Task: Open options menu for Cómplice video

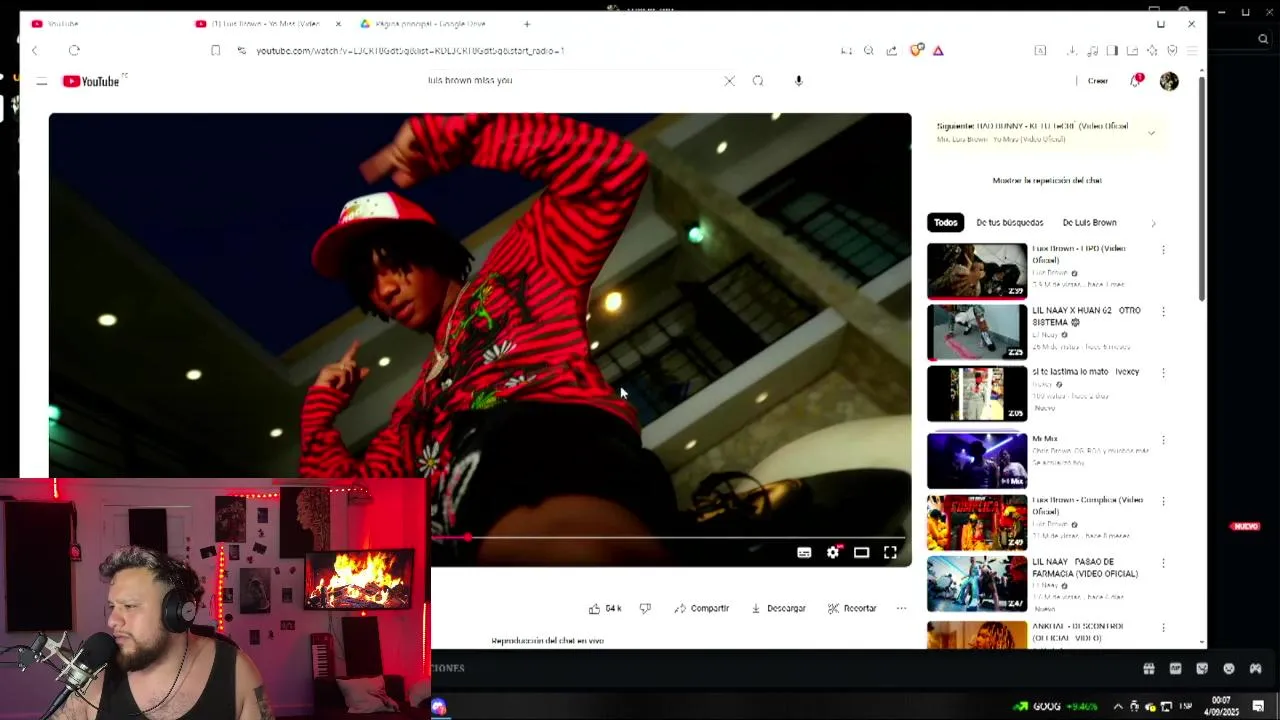Action: click(1163, 501)
